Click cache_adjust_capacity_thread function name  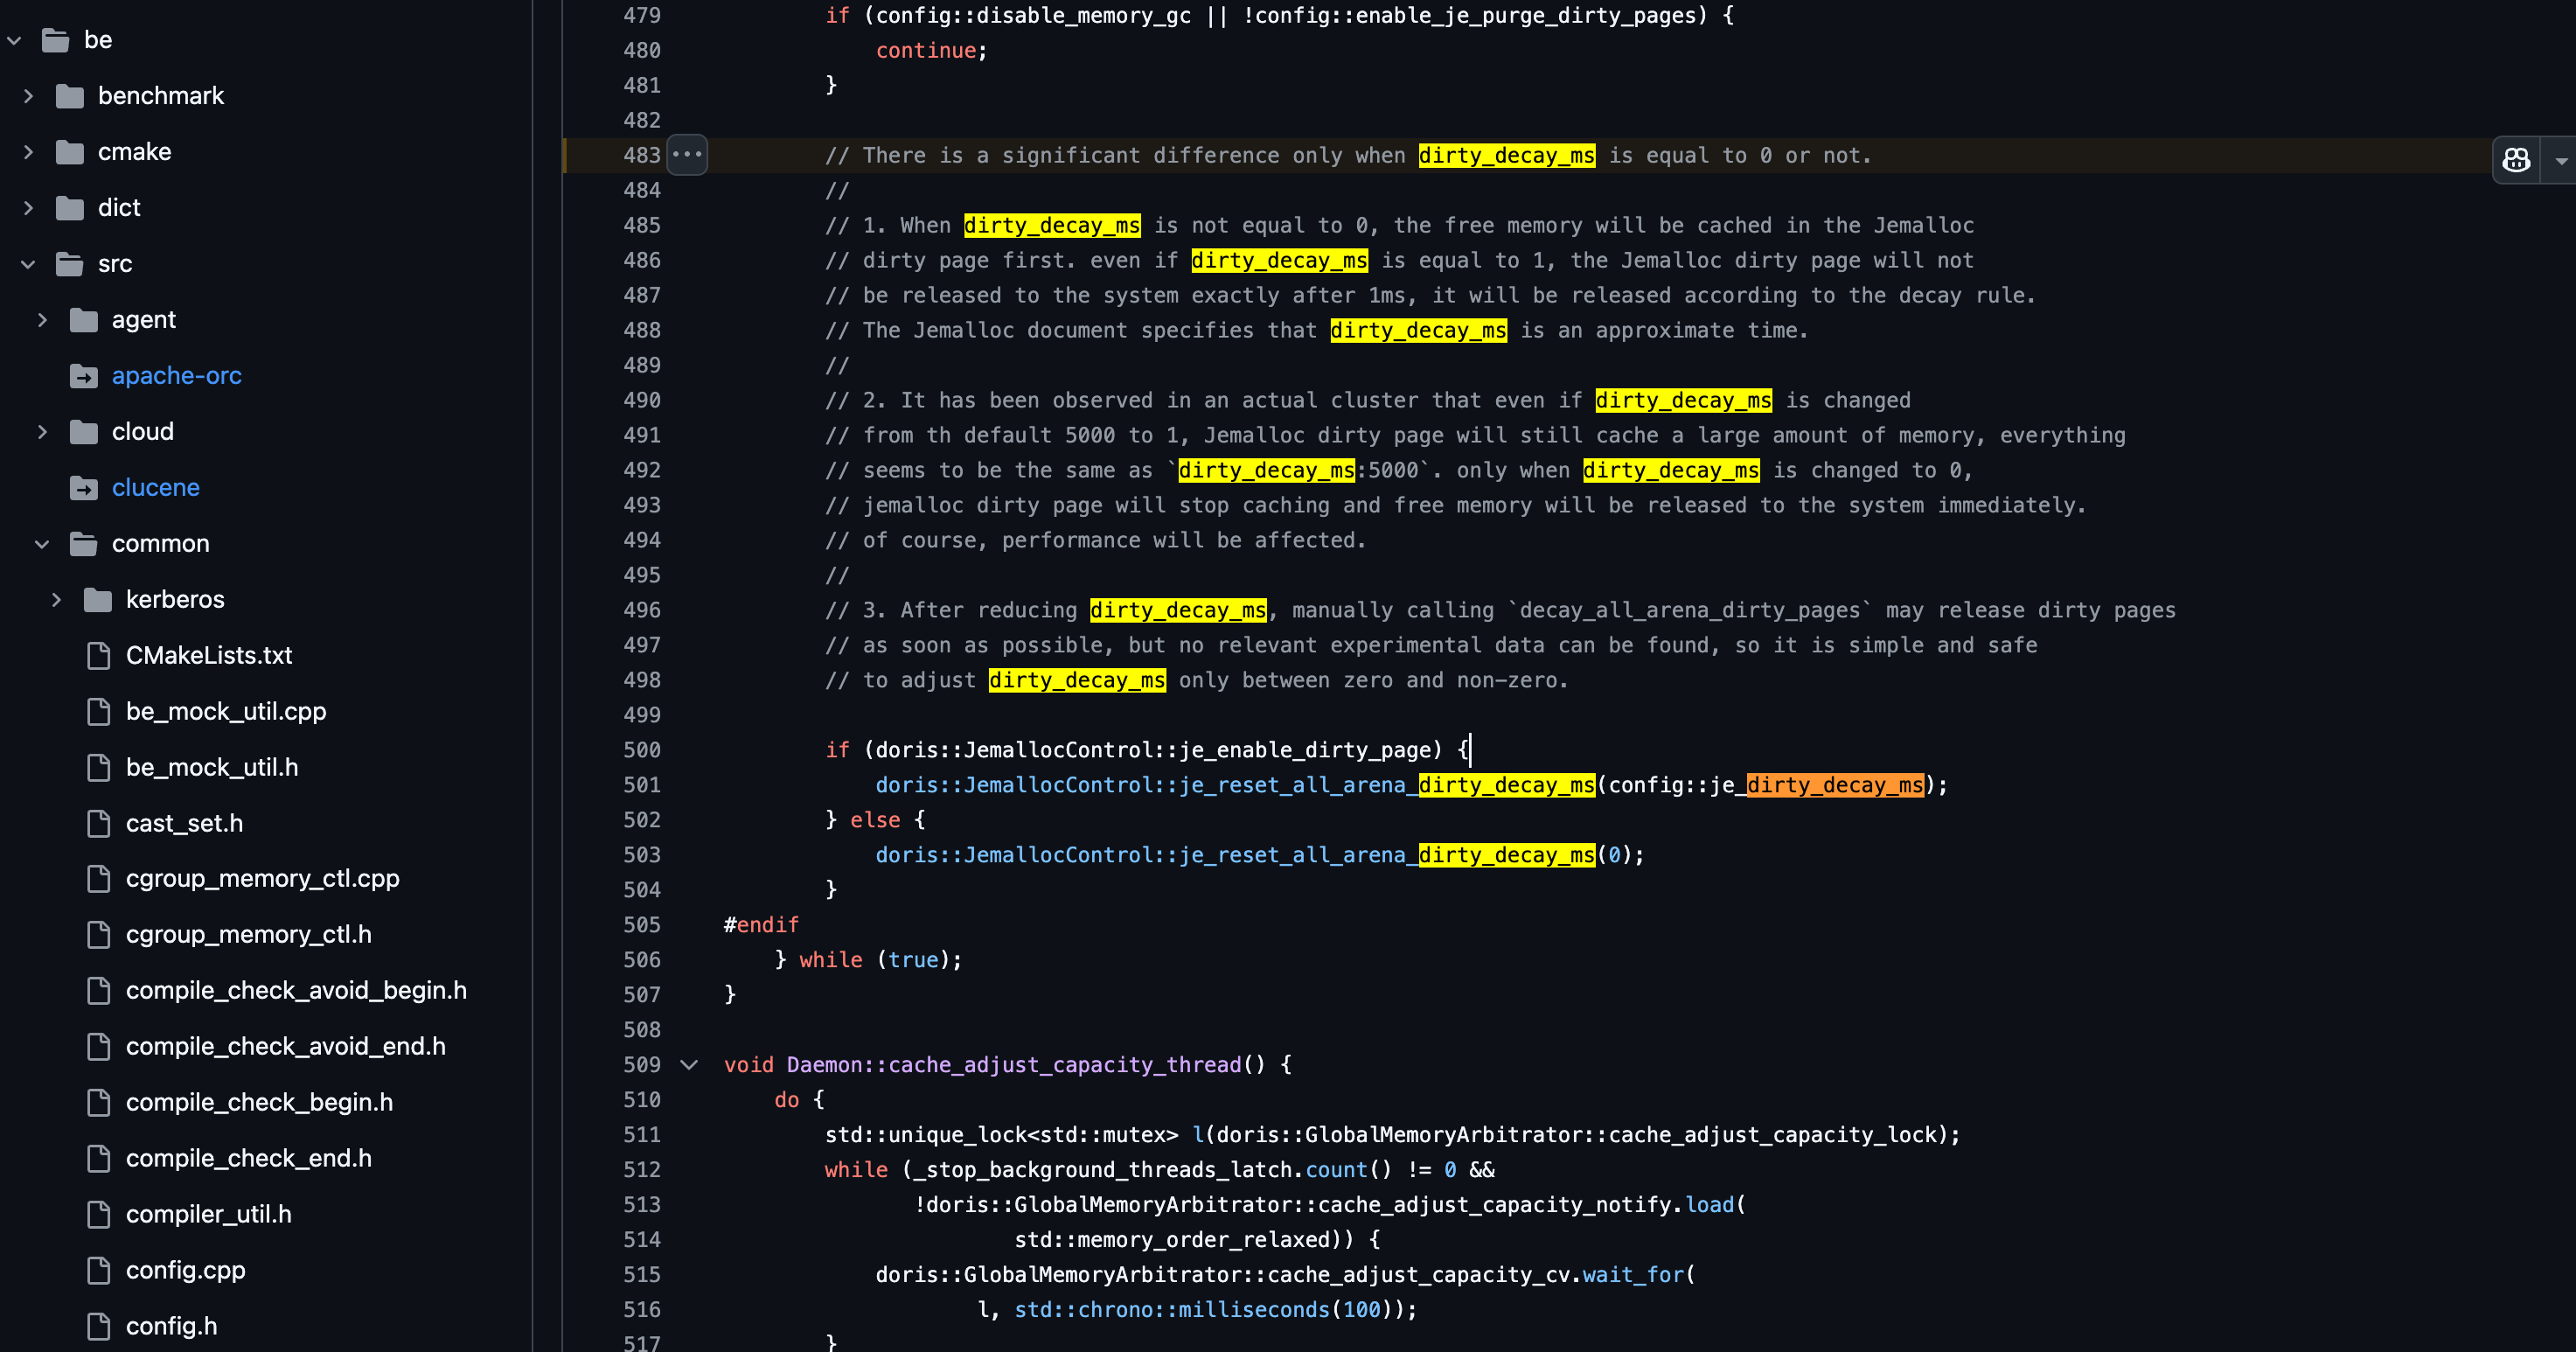coord(1064,1065)
